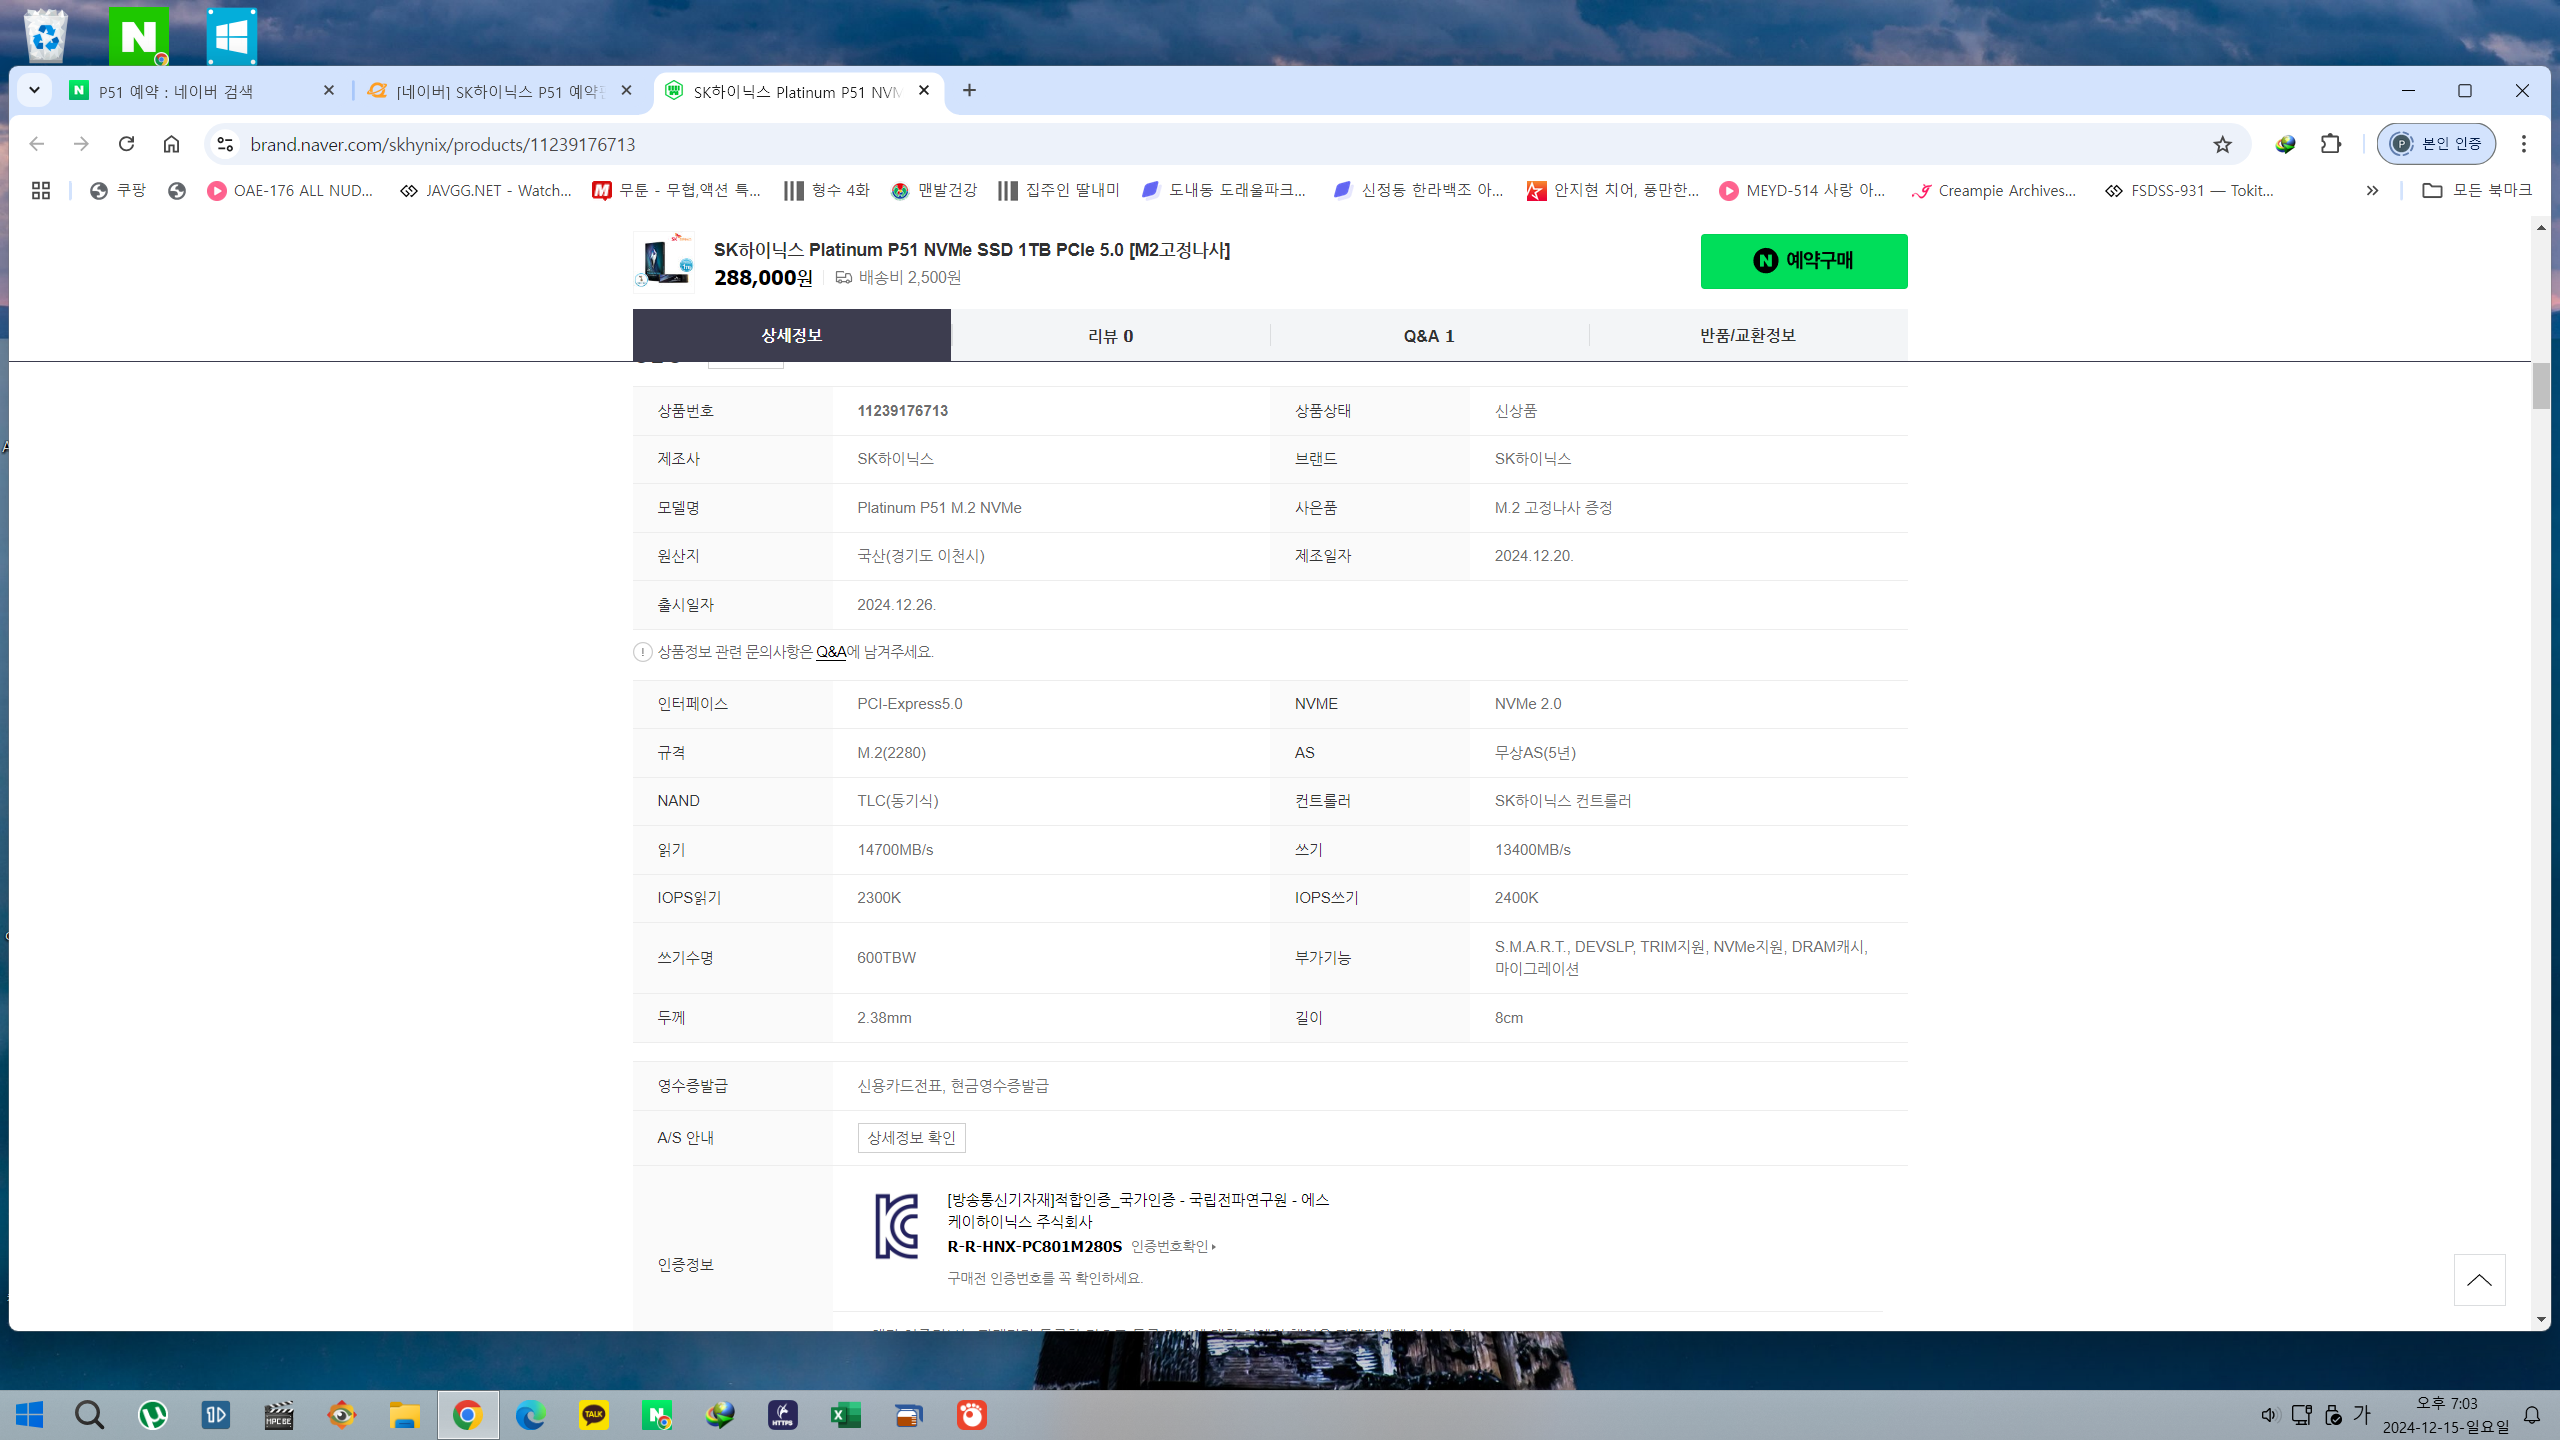Click the page vertical scrollbar thumb

[2541, 386]
